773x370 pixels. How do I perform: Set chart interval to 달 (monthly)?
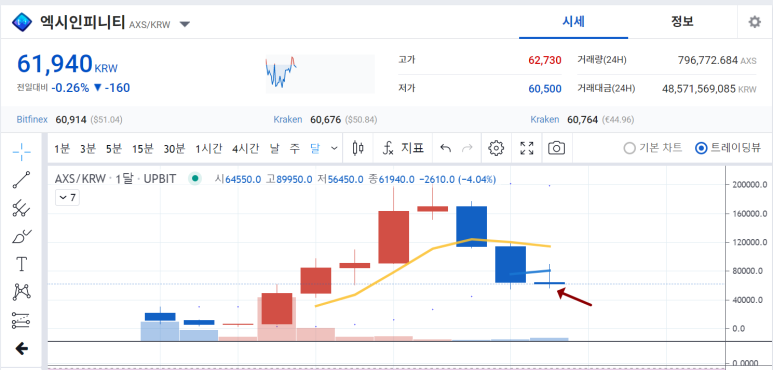[x=315, y=148]
